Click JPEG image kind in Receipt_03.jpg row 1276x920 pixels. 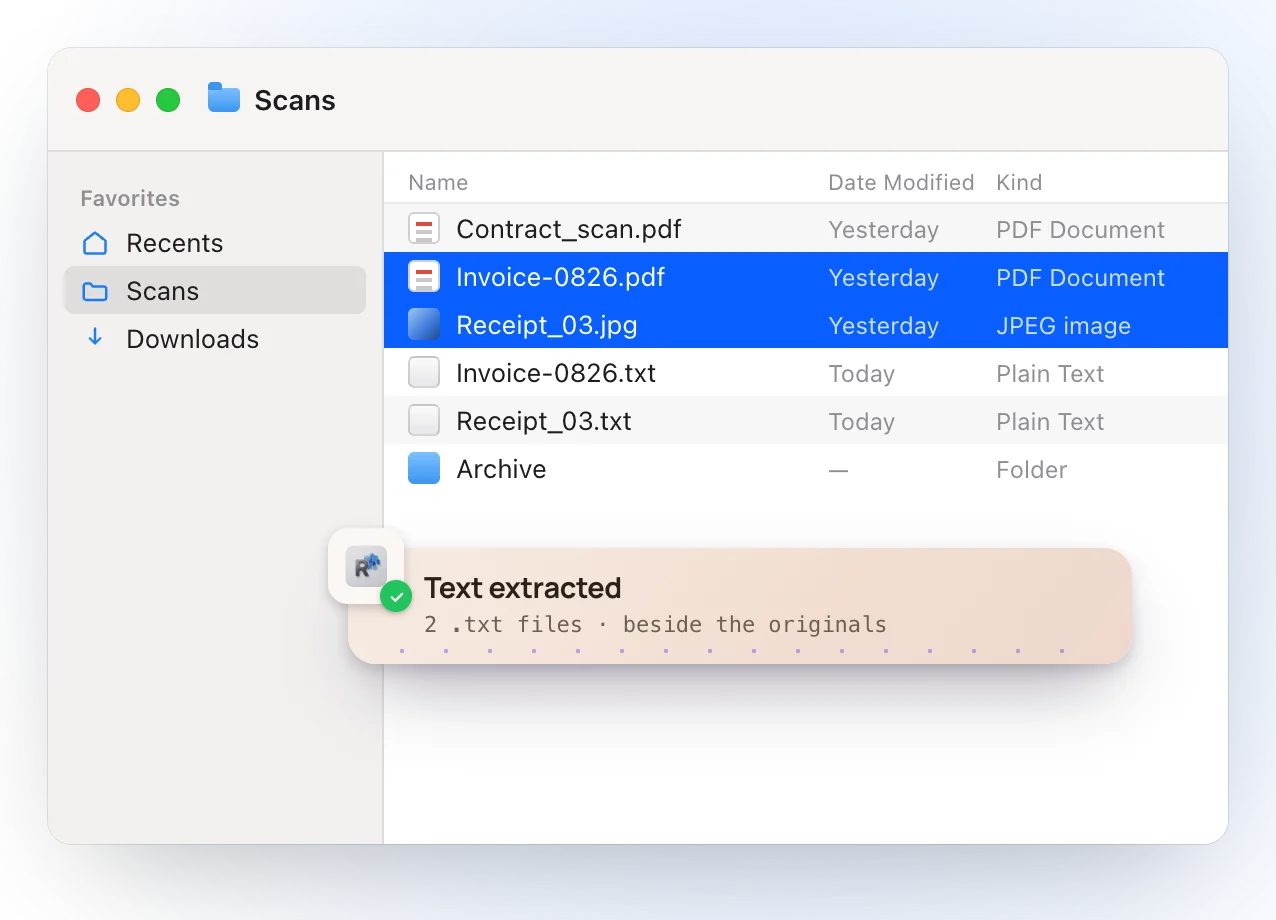coord(1063,326)
